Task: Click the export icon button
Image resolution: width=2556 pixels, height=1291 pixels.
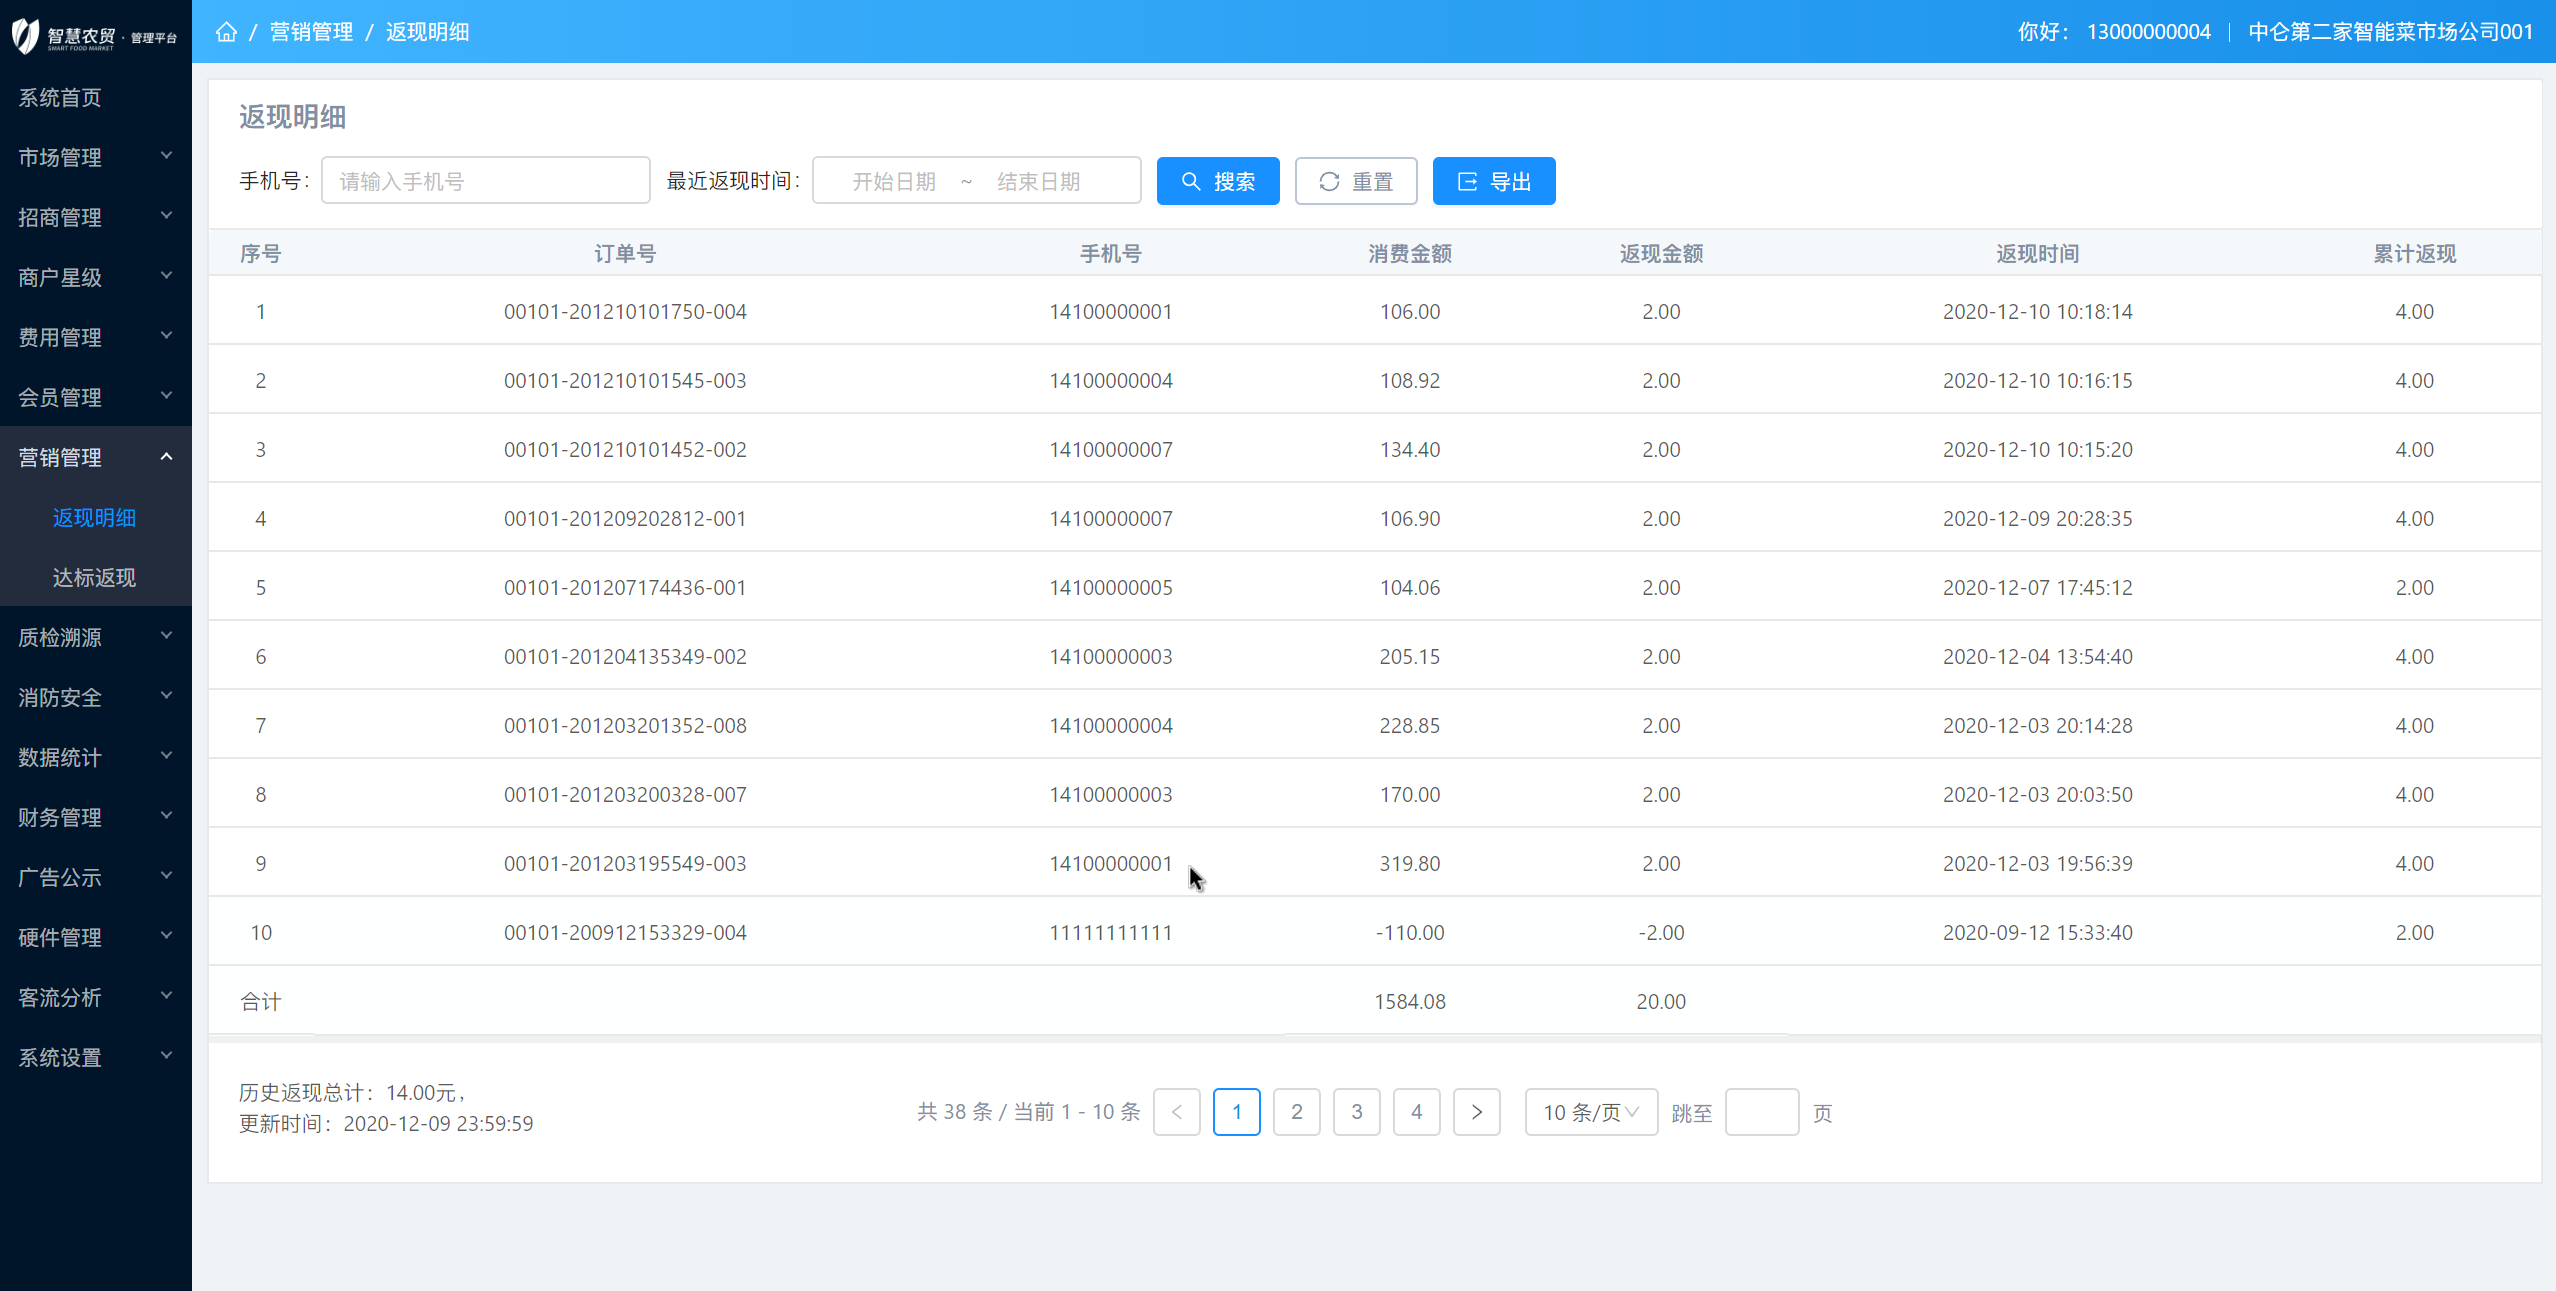Action: (x=1493, y=181)
